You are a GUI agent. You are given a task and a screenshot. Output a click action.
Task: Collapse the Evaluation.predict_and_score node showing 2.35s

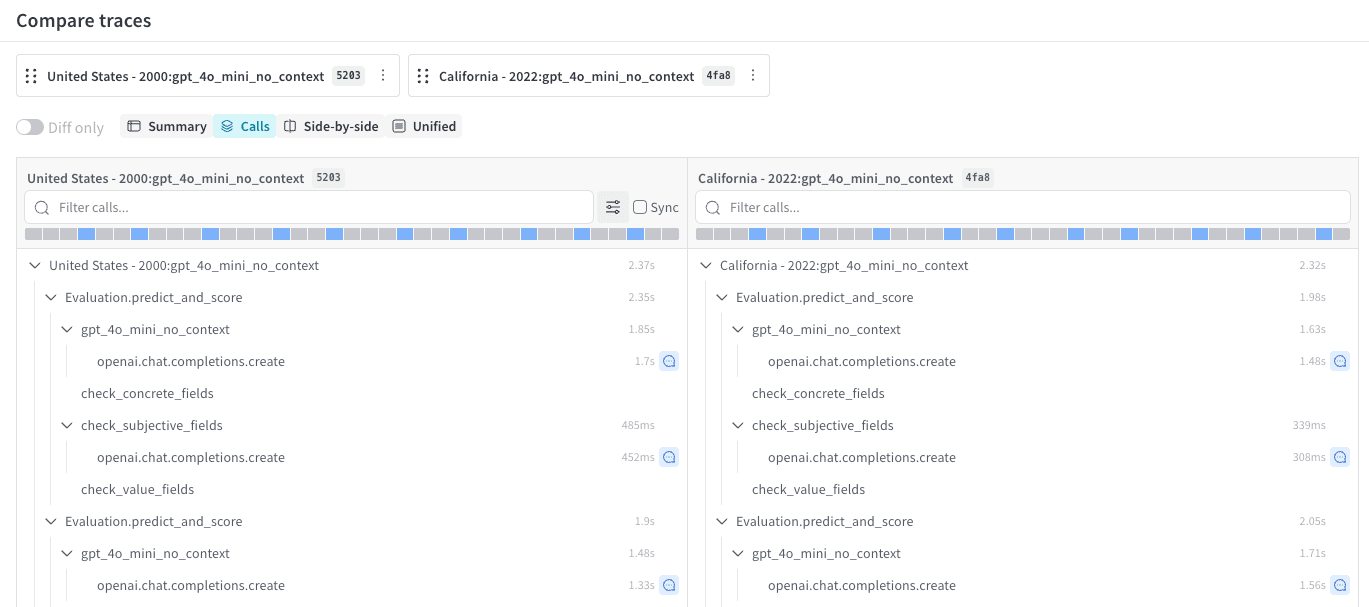(x=51, y=298)
